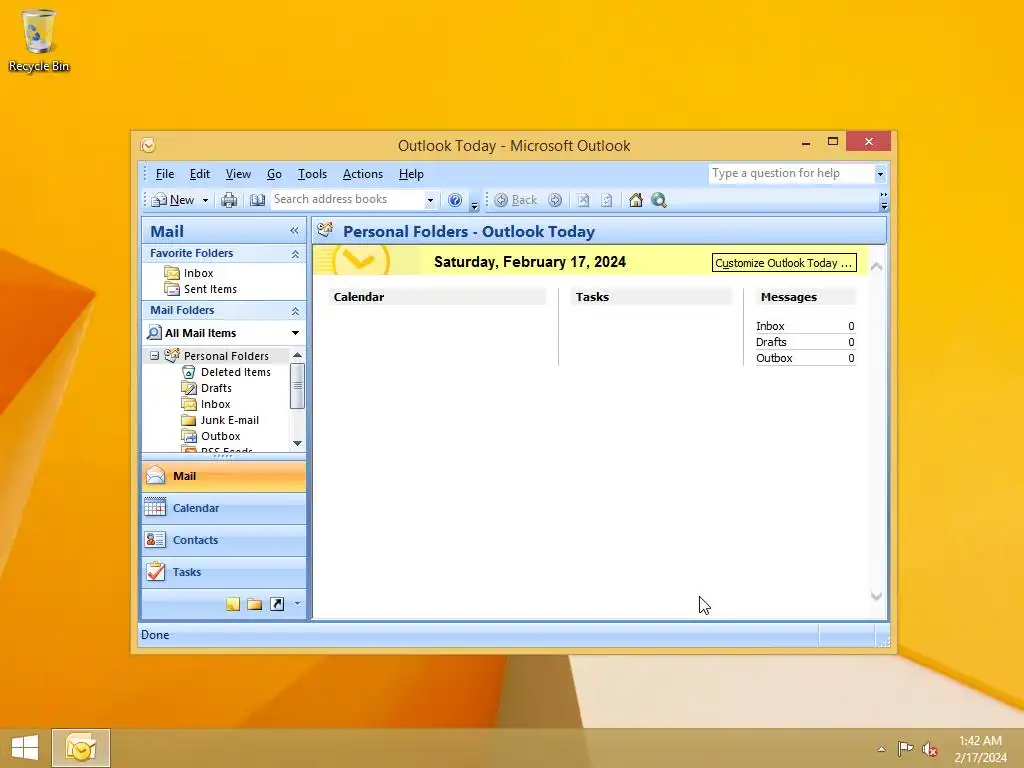Open Web toolbar options at right end
1024x768 pixels.
coord(884,200)
